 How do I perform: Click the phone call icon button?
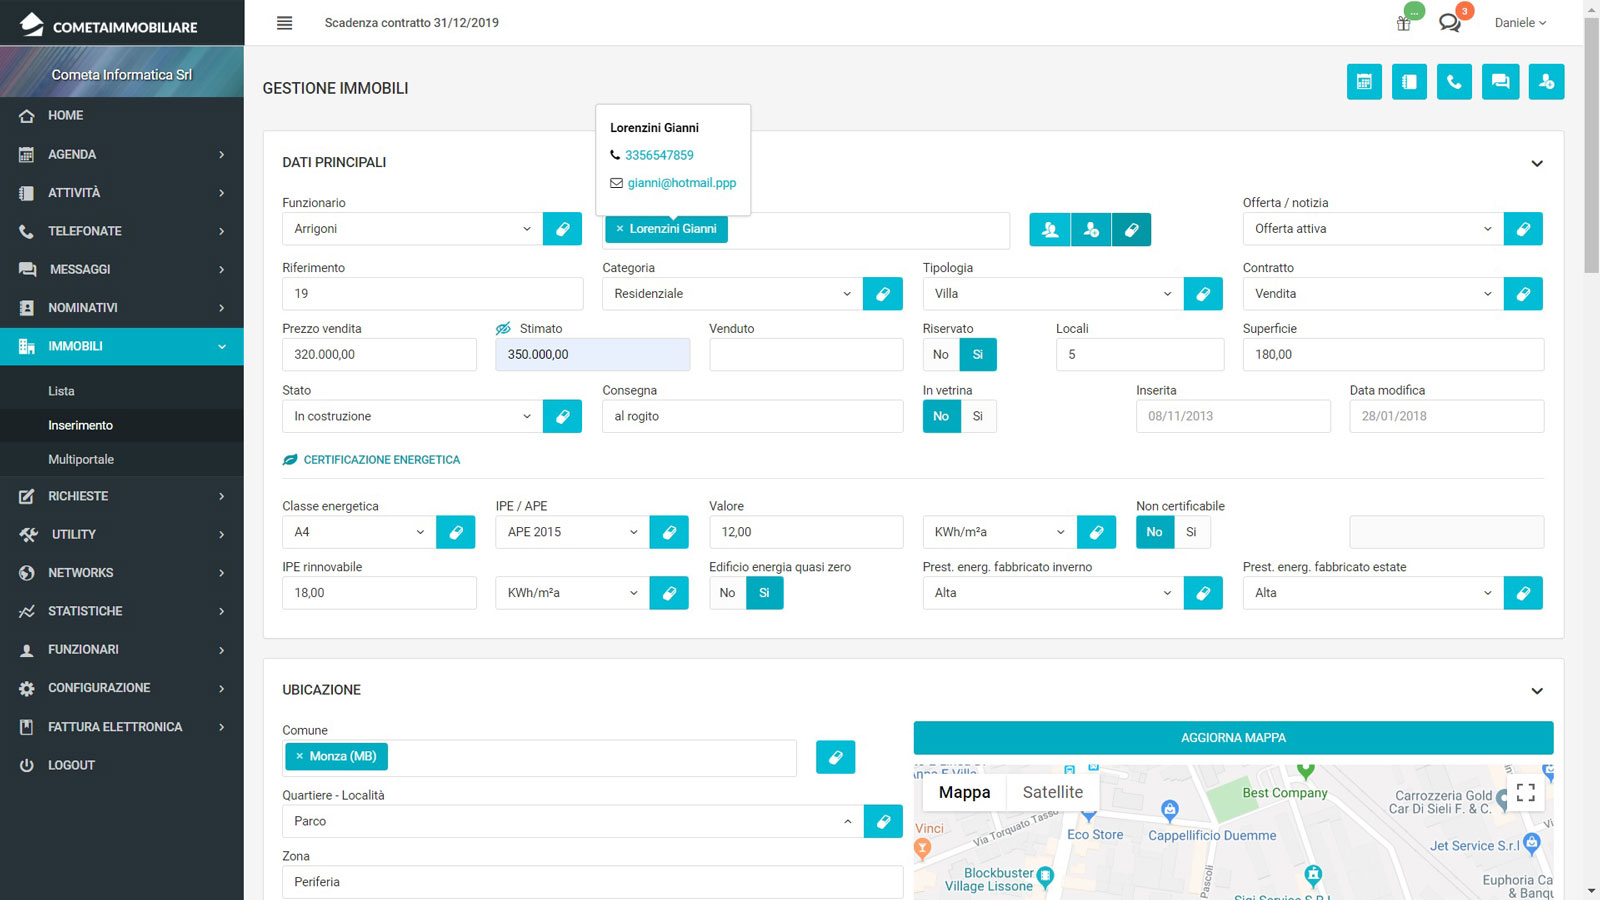click(1454, 82)
